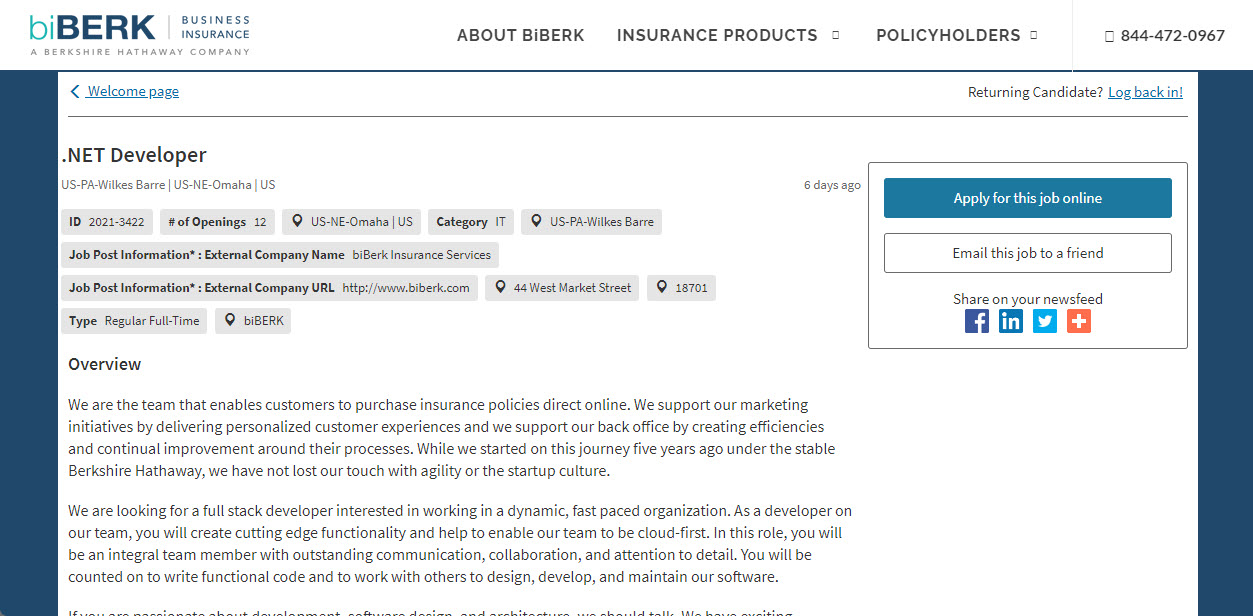Call the 844-472-0967 phone number

[x=1173, y=36]
